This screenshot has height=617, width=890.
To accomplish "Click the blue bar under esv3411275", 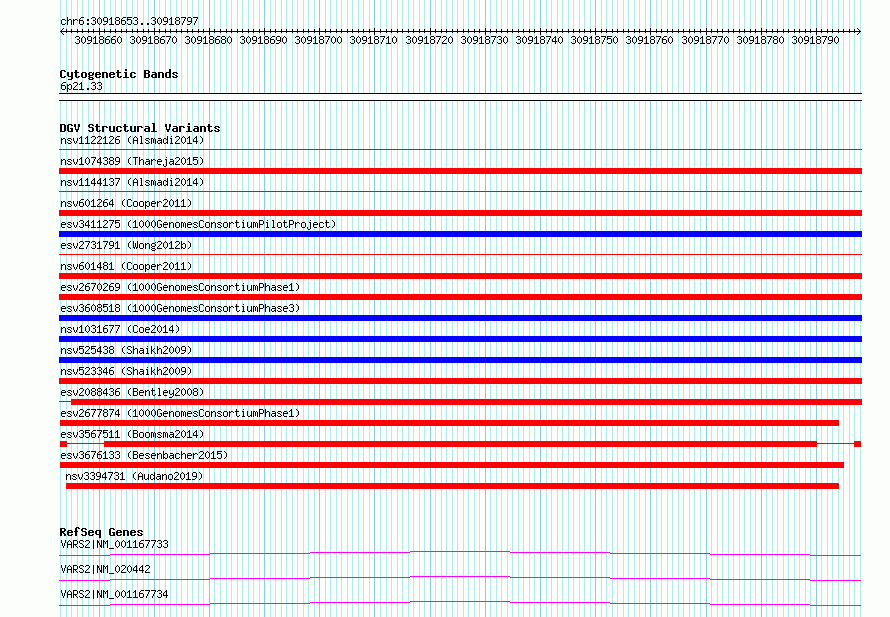I will (460, 234).
